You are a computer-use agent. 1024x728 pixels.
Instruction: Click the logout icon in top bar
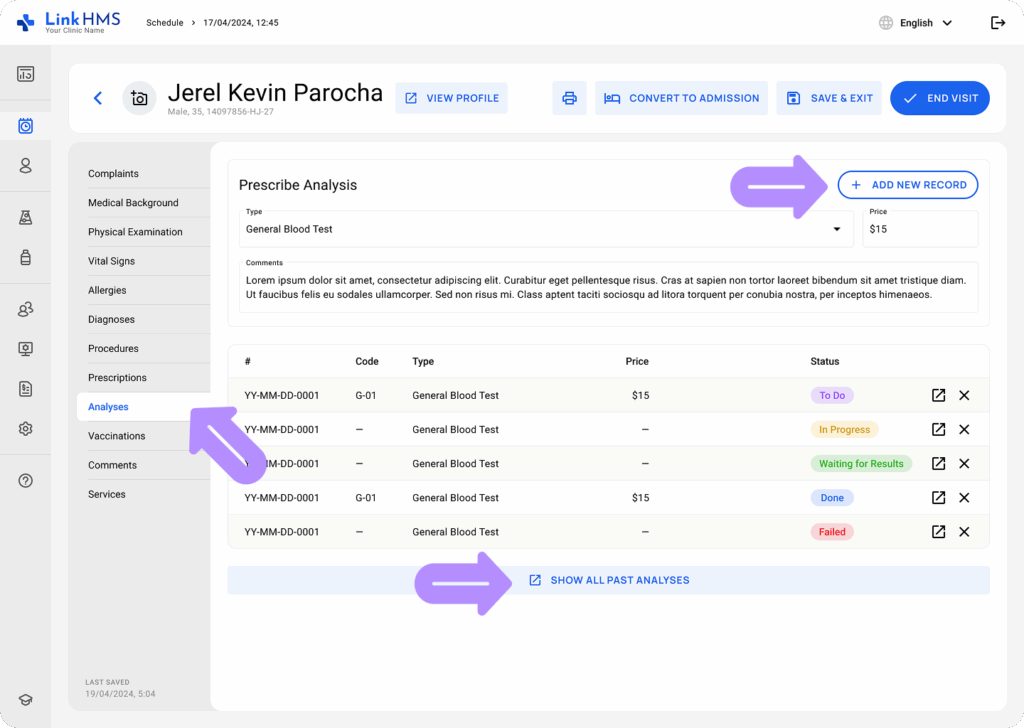[997, 23]
